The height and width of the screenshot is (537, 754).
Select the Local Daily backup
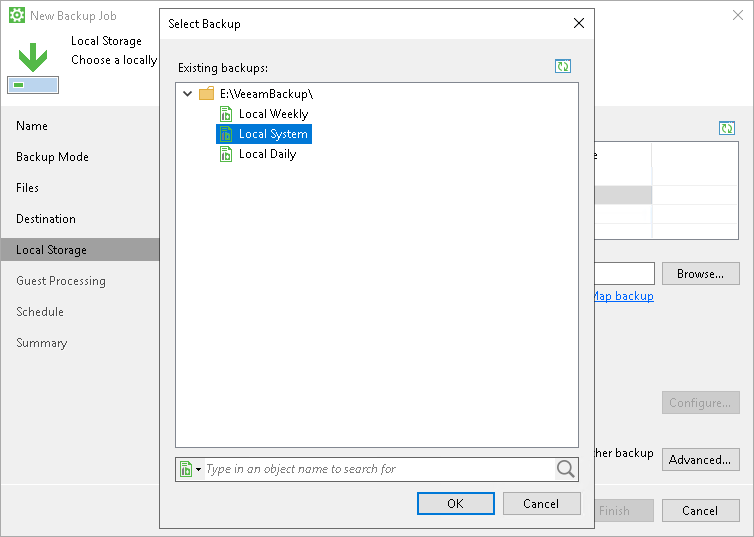click(267, 154)
